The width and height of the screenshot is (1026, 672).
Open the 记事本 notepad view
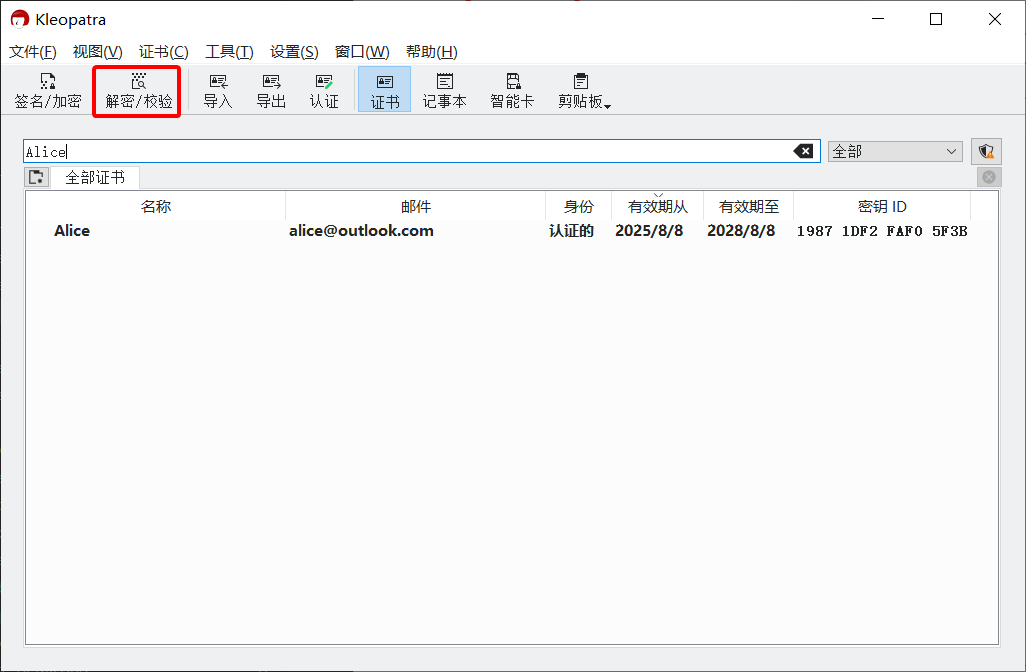[x=444, y=91]
